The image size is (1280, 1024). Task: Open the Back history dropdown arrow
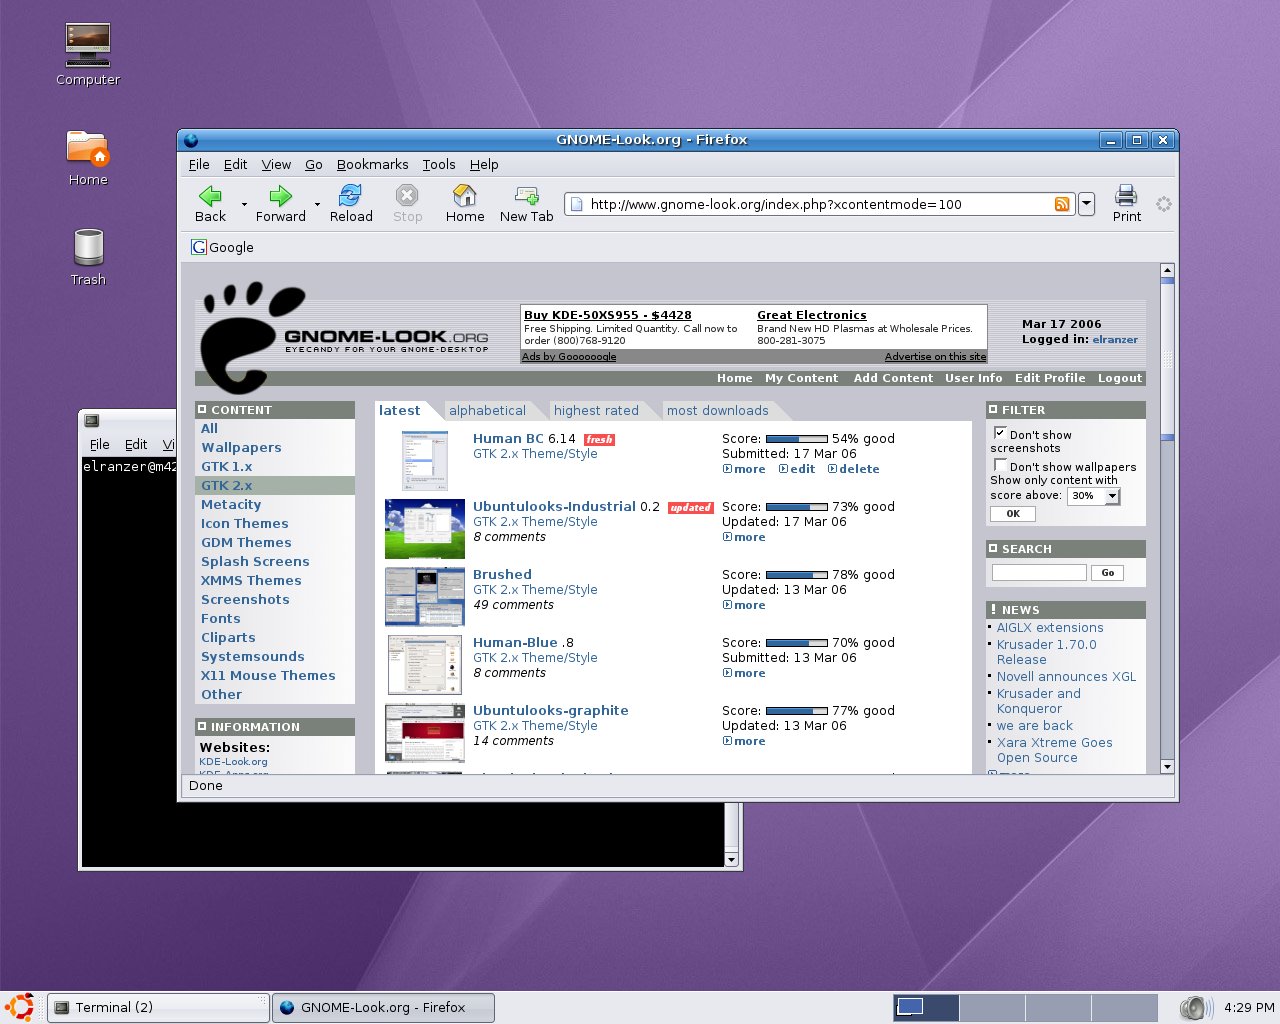pyautogui.click(x=243, y=204)
